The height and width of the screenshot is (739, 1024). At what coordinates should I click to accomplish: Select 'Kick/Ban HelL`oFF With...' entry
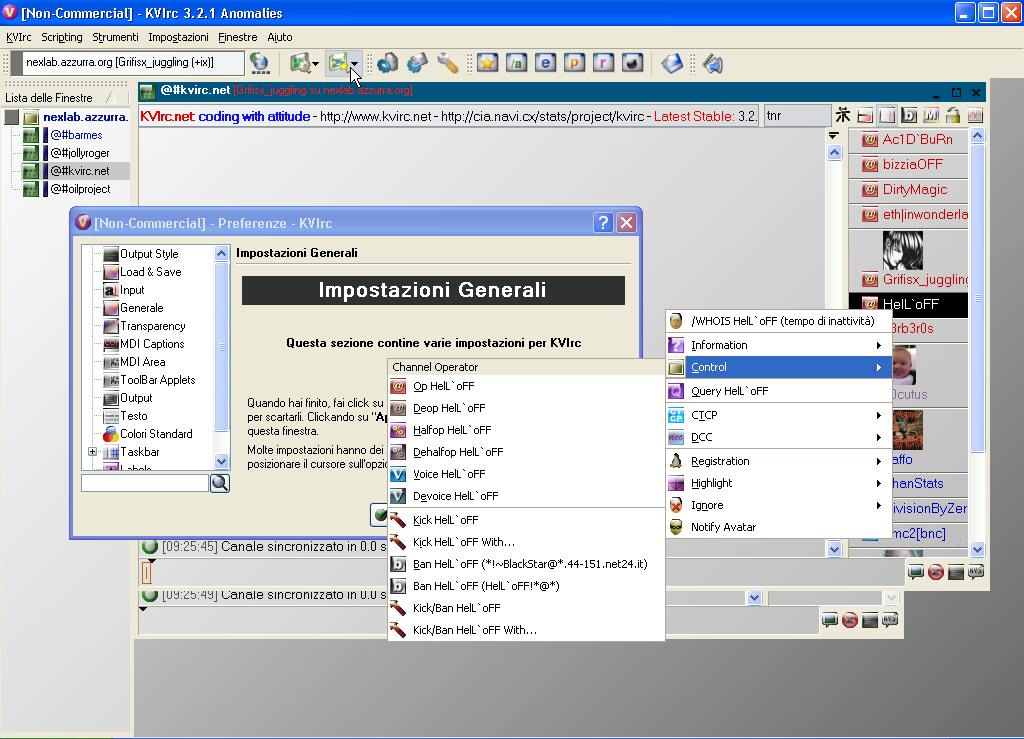pyautogui.click(x=526, y=630)
